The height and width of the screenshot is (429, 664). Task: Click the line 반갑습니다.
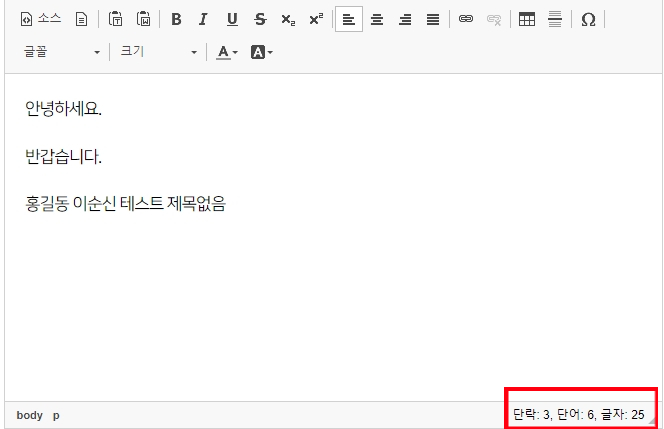[x=64, y=156]
